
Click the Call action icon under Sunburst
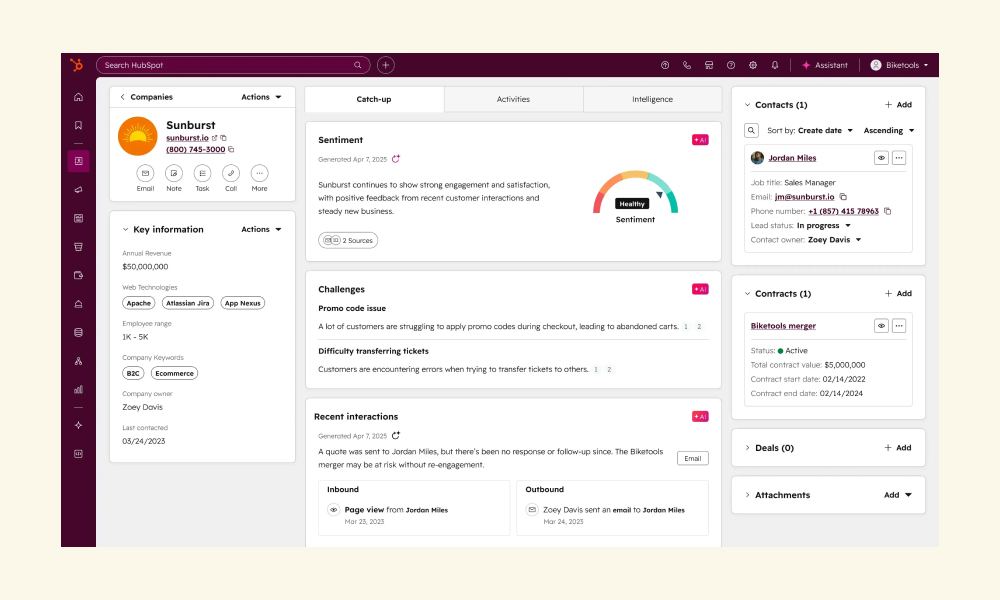(231, 173)
